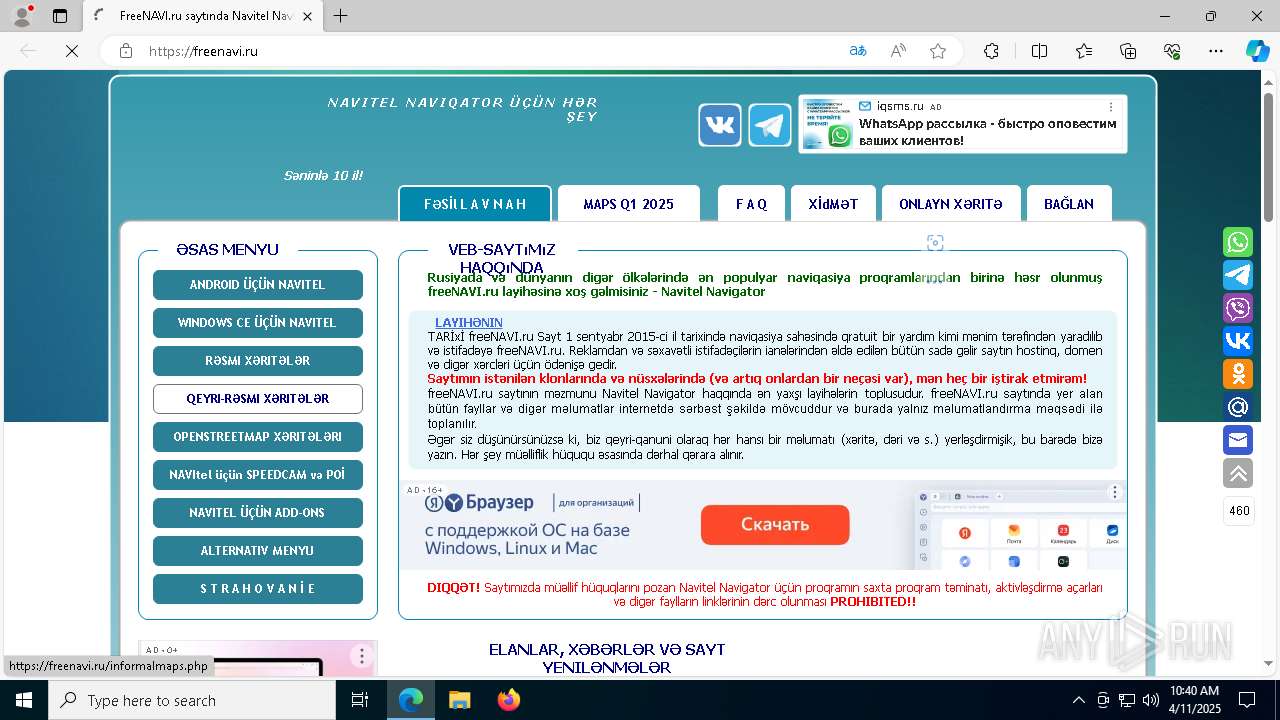Open ONLAYN XƏRİTƏ tab
Image resolution: width=1280 pixels, height=720 pixels.
tap(951, 204)
